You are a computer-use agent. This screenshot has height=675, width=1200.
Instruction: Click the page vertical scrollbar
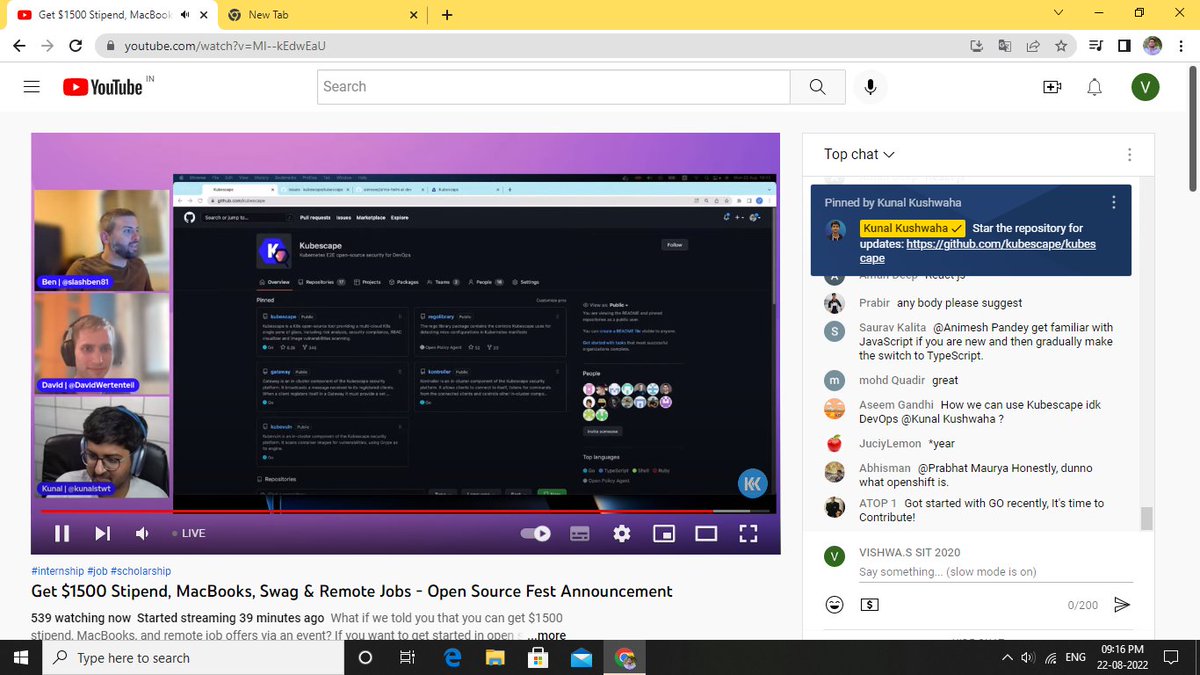tap(1192, 130)
